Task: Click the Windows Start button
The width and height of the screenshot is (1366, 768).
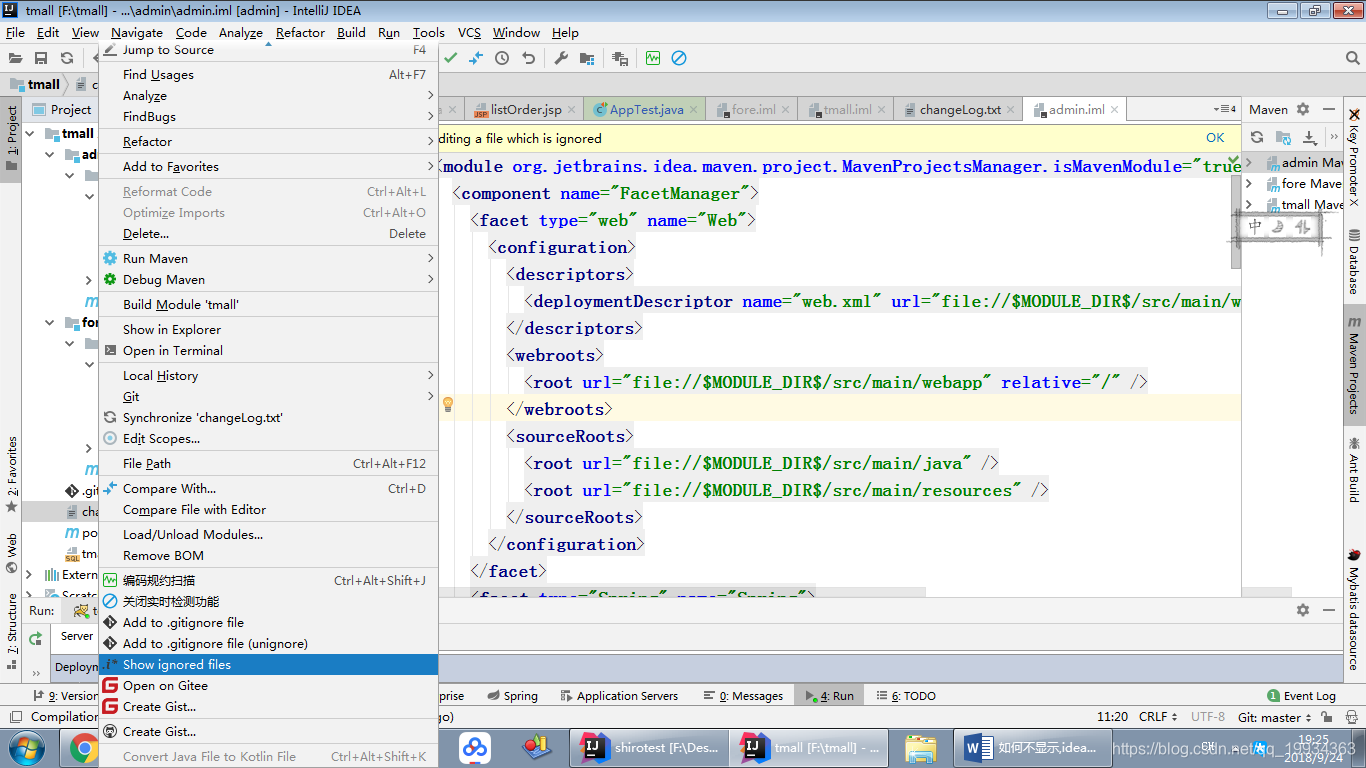Action: 26,747
